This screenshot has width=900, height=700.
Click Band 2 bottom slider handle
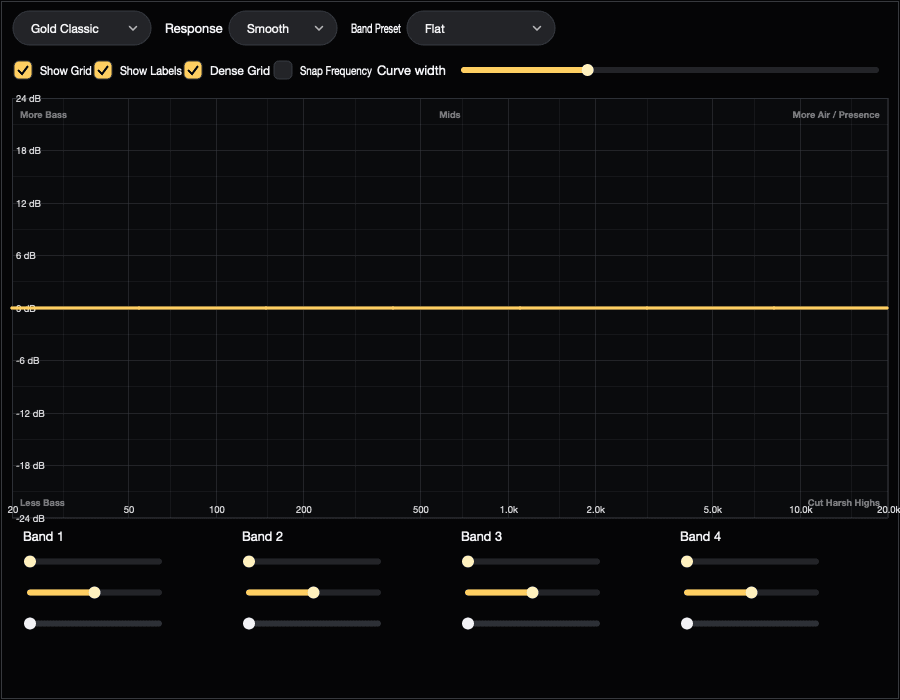click(249, 623)
